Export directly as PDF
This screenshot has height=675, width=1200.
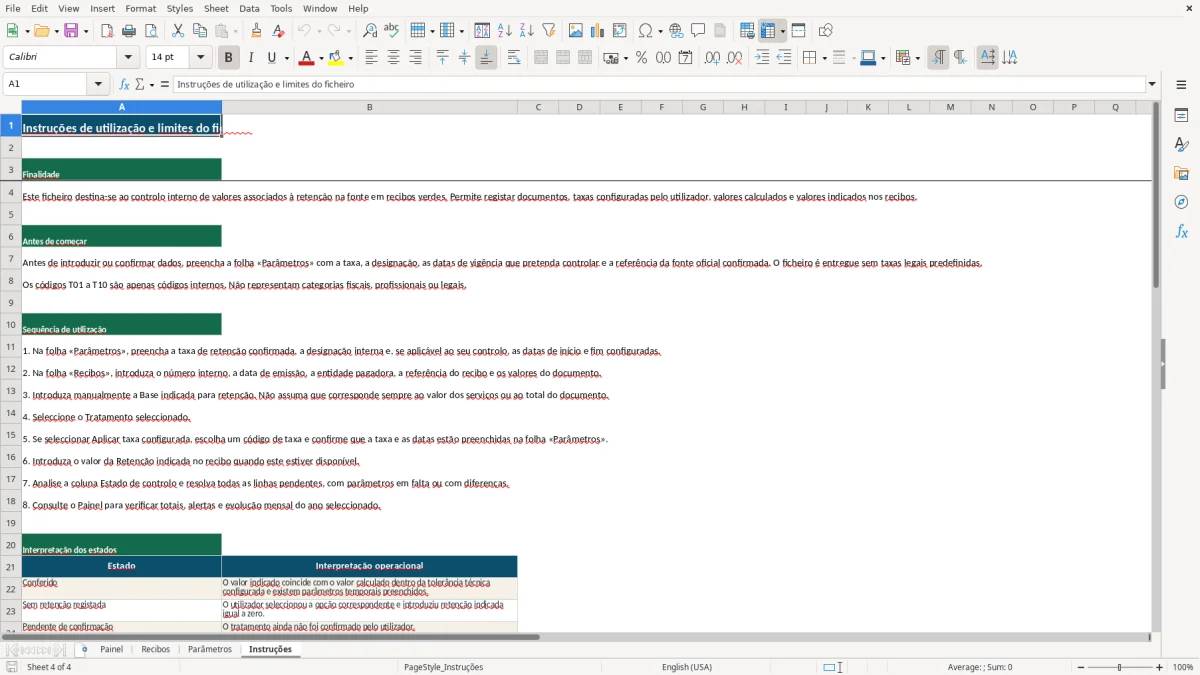point(107,31)
